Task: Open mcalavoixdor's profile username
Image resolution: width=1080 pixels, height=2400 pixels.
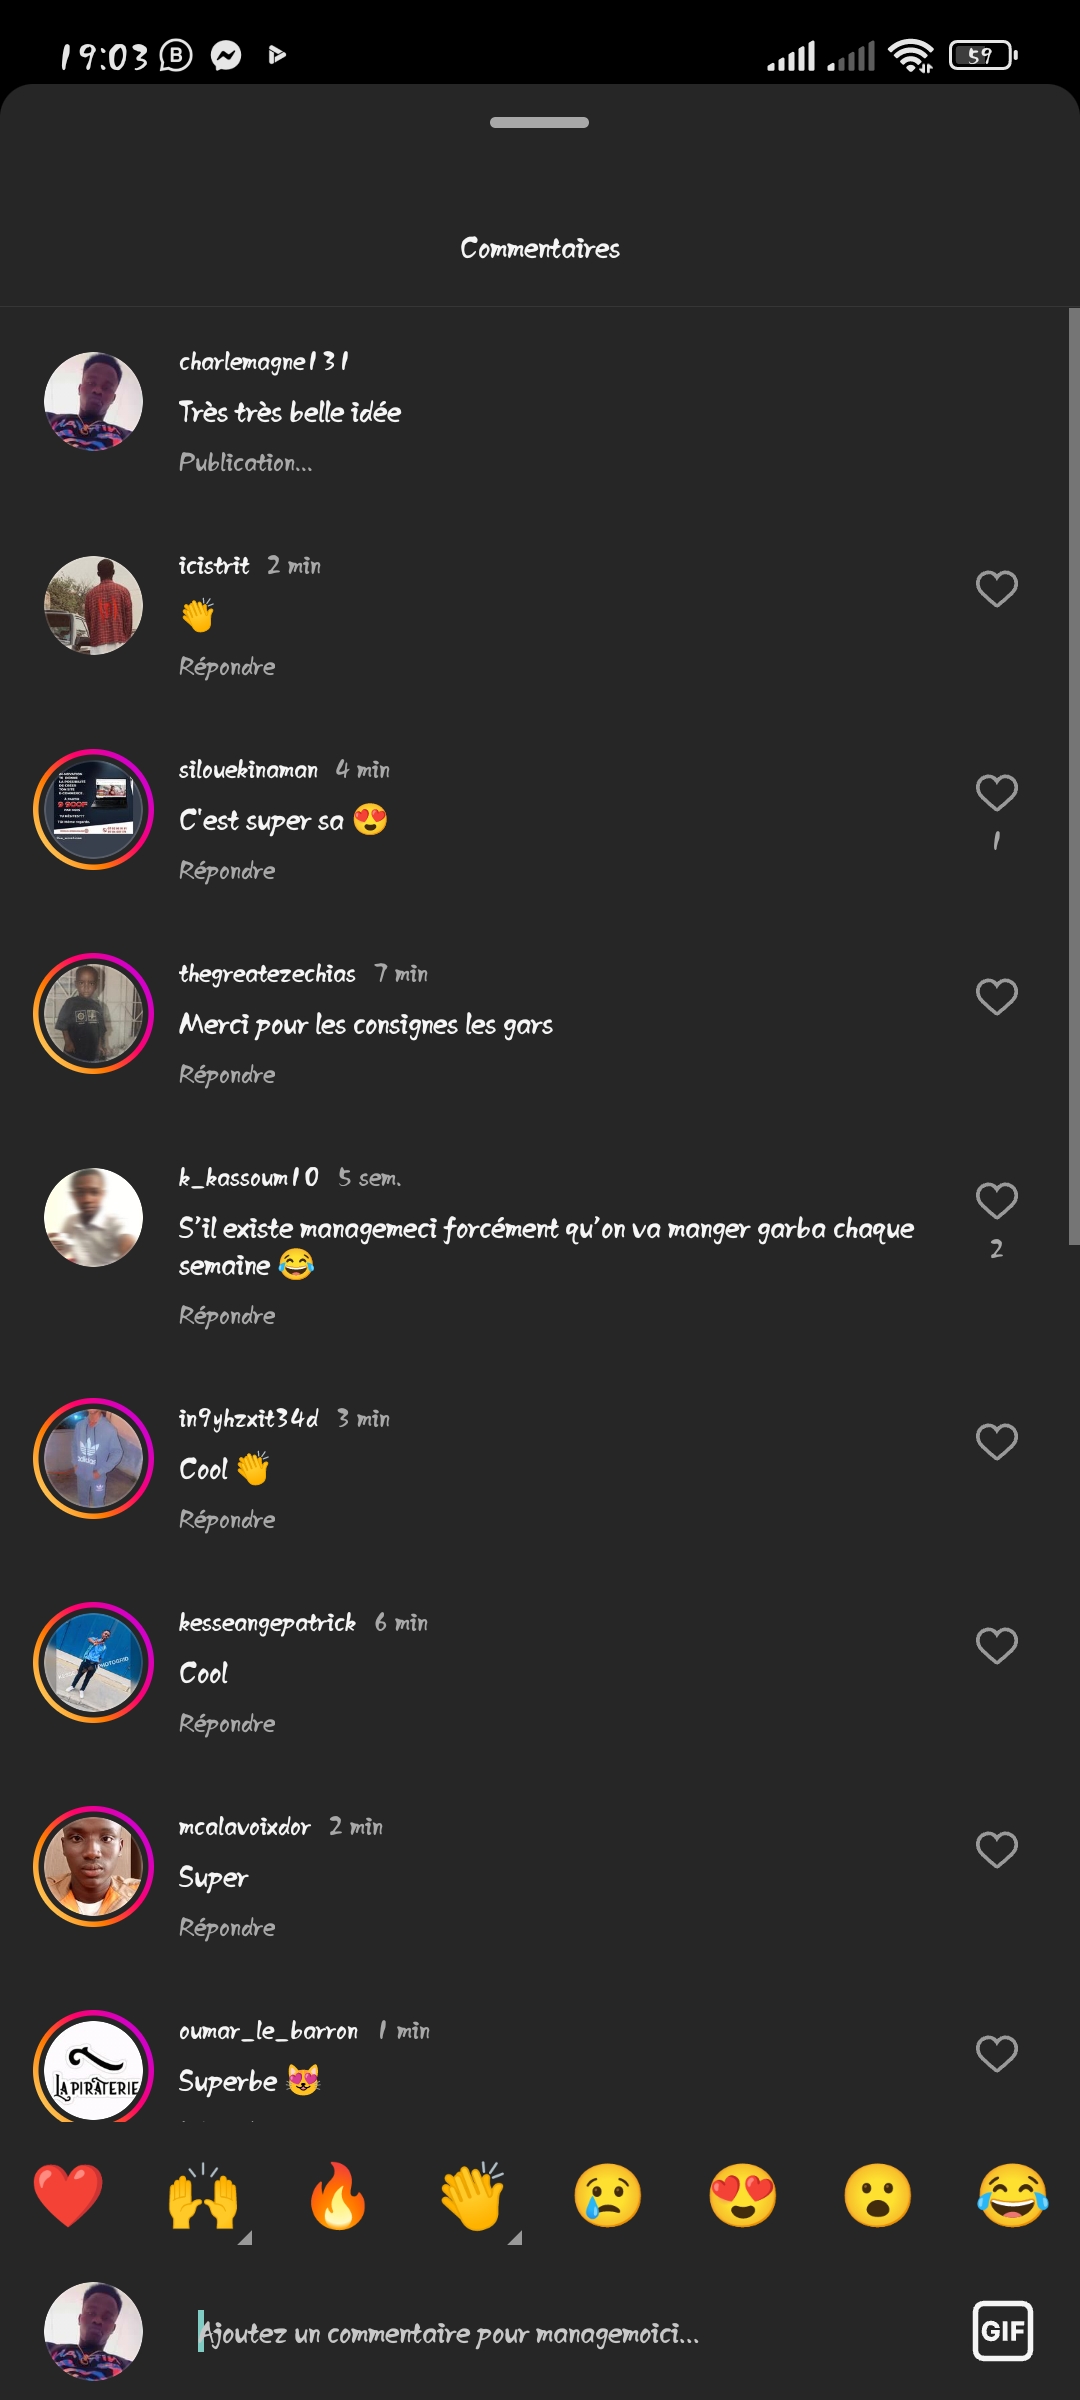Action: [x=245, y=1827]
